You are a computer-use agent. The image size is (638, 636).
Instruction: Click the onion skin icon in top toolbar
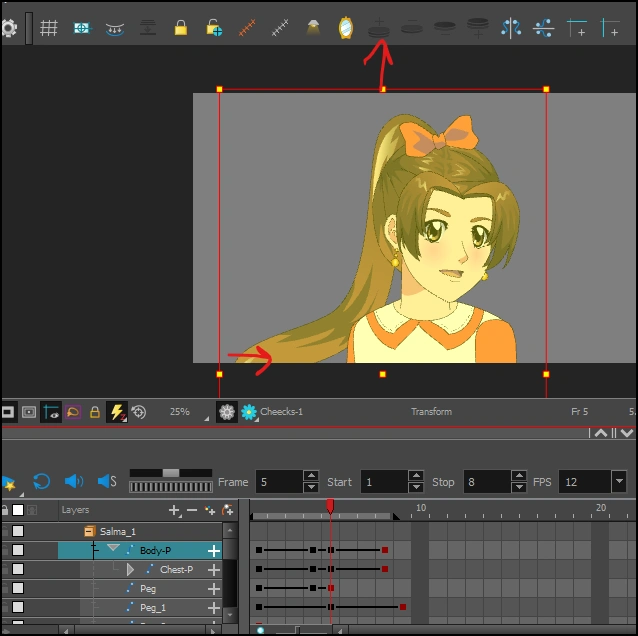click(115, 28)
